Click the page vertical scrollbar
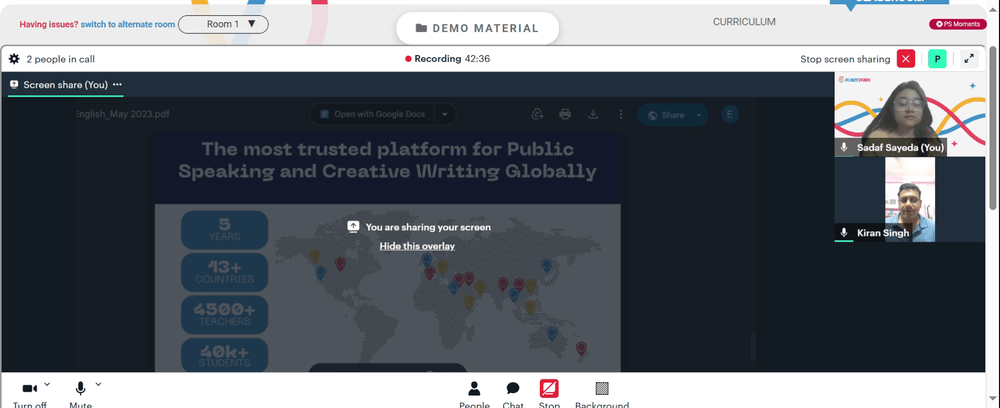Viewport: 1000px width, 408px height. tap(993, 128)
